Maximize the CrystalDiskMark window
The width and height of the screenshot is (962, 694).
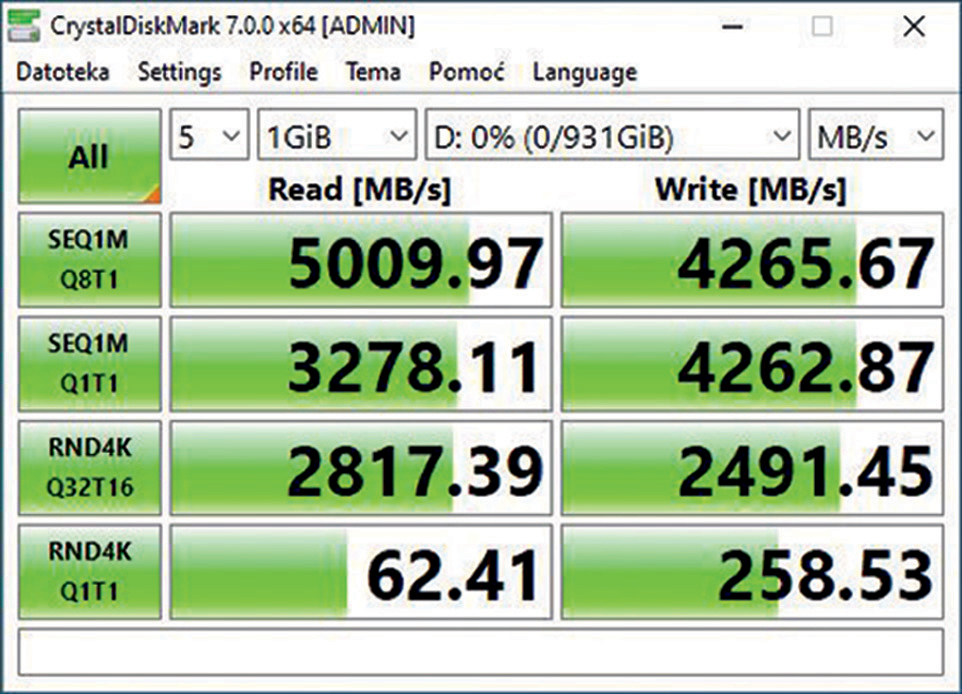(822, 26)
